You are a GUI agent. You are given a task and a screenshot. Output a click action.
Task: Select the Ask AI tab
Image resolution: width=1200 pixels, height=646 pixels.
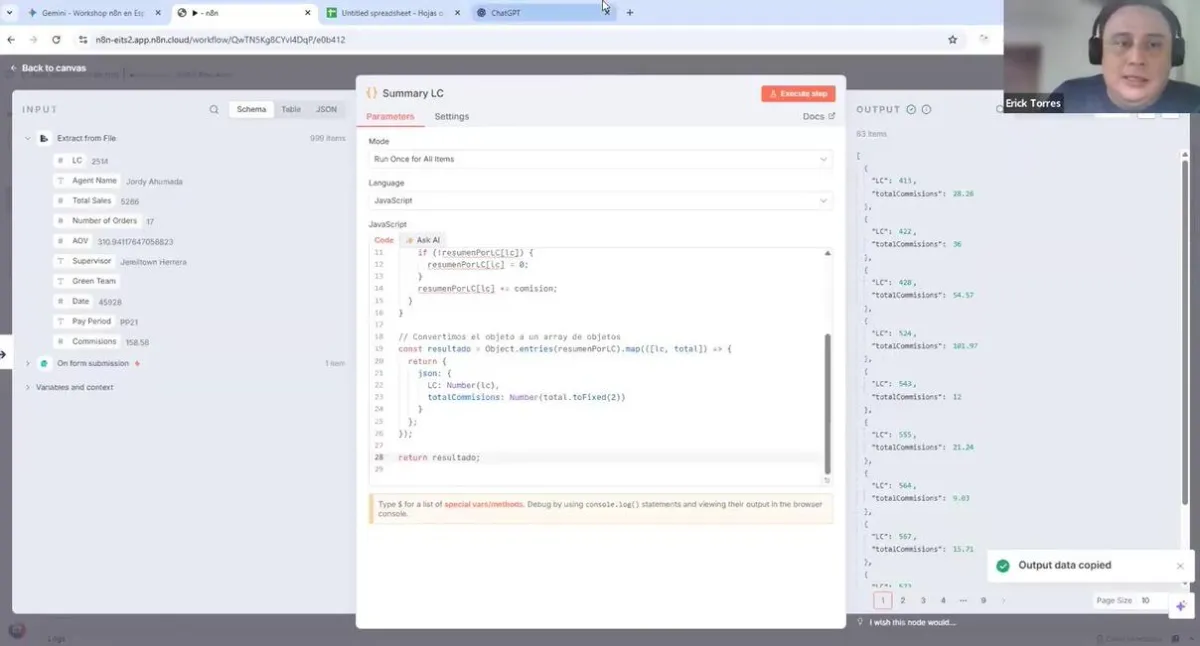[x=422, y=240]
